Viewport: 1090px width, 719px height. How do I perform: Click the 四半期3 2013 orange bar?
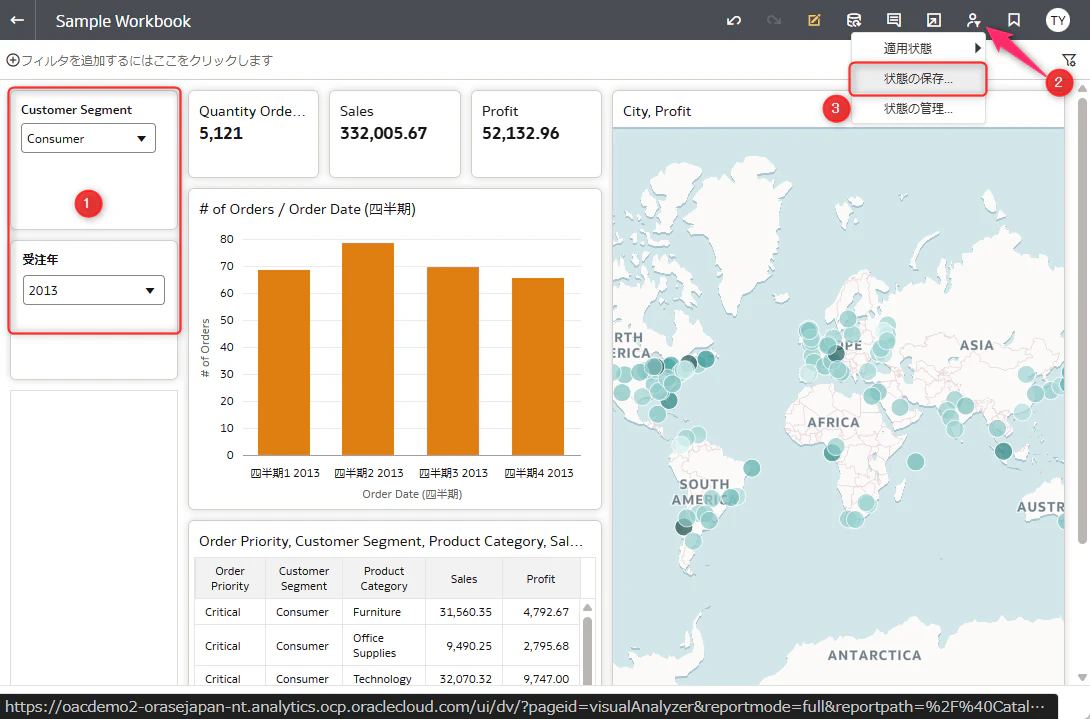(453, 361)
